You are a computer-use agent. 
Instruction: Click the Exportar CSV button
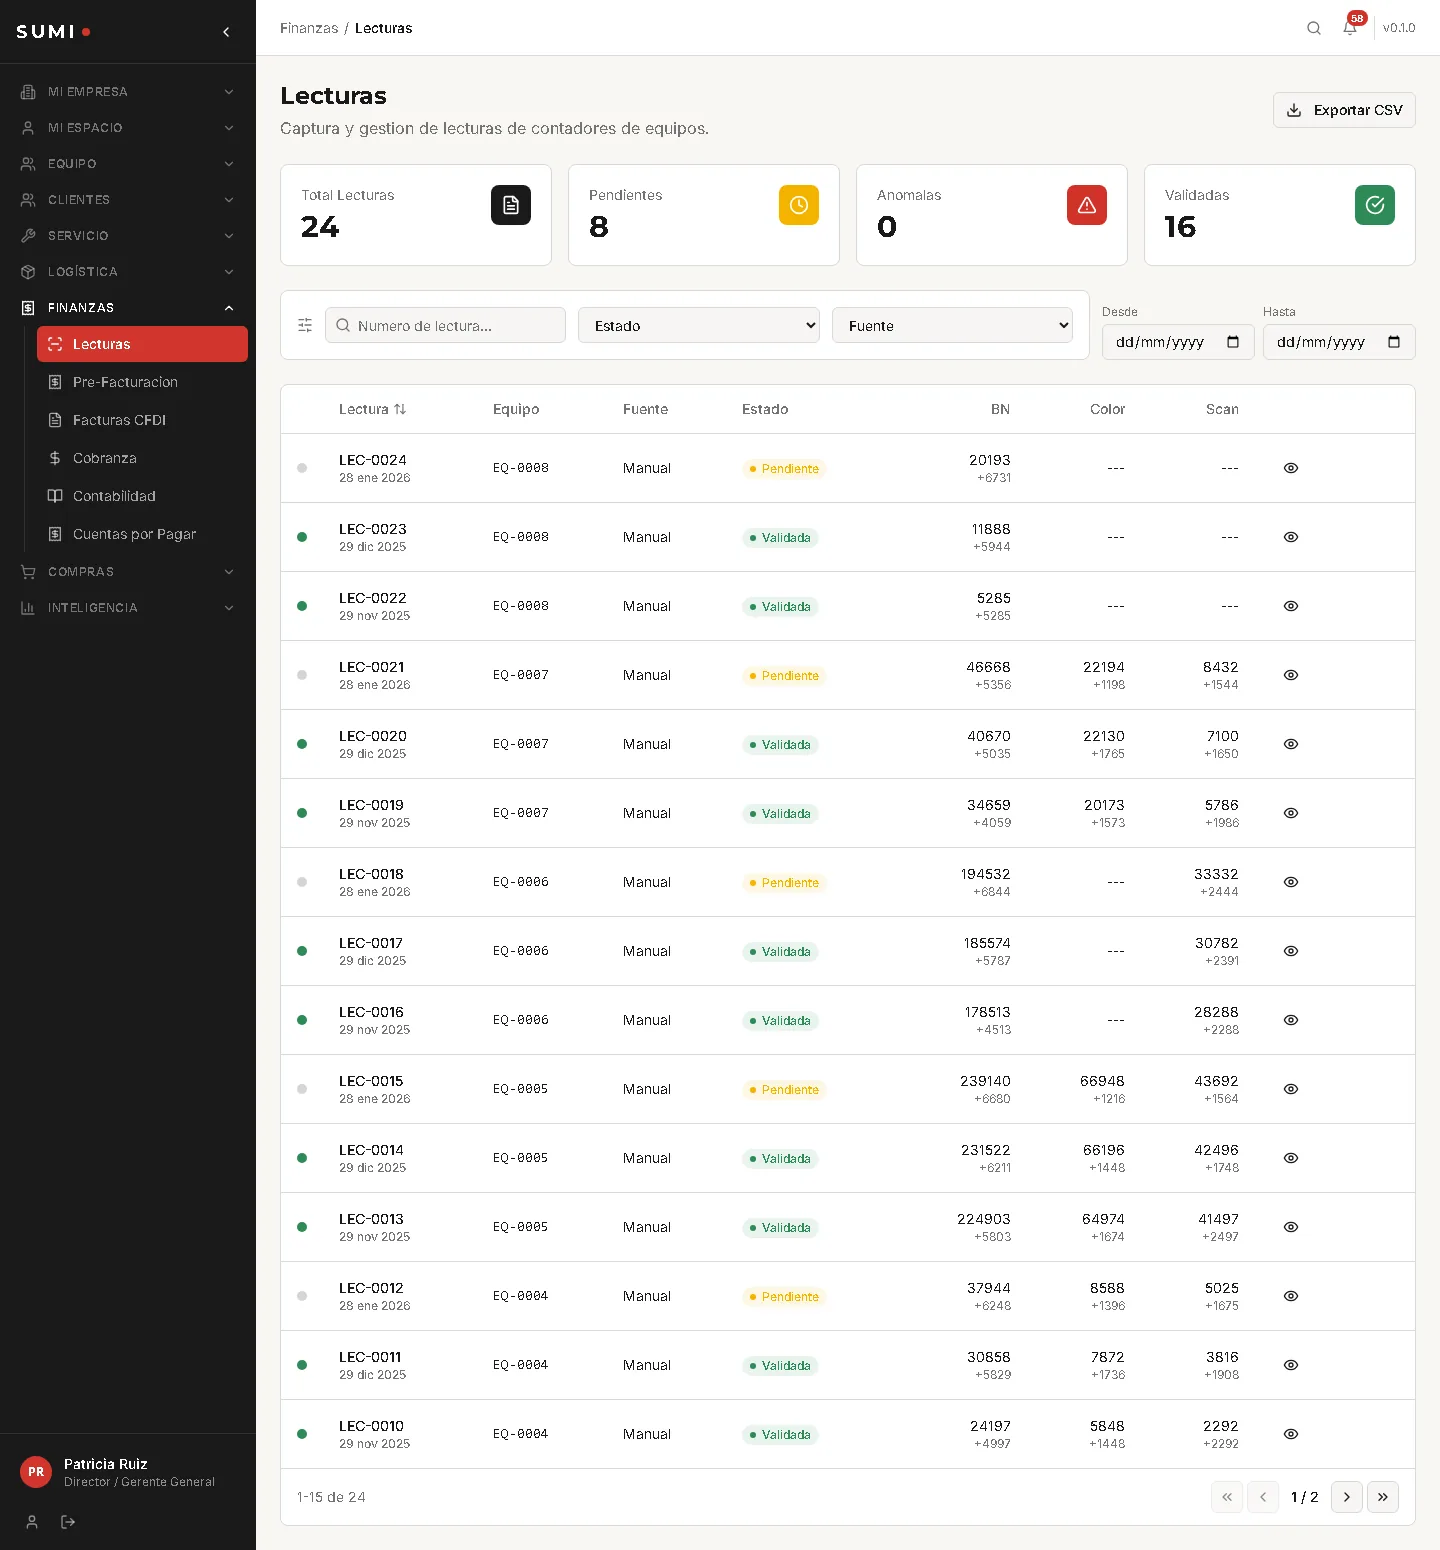pos(1344,110)
